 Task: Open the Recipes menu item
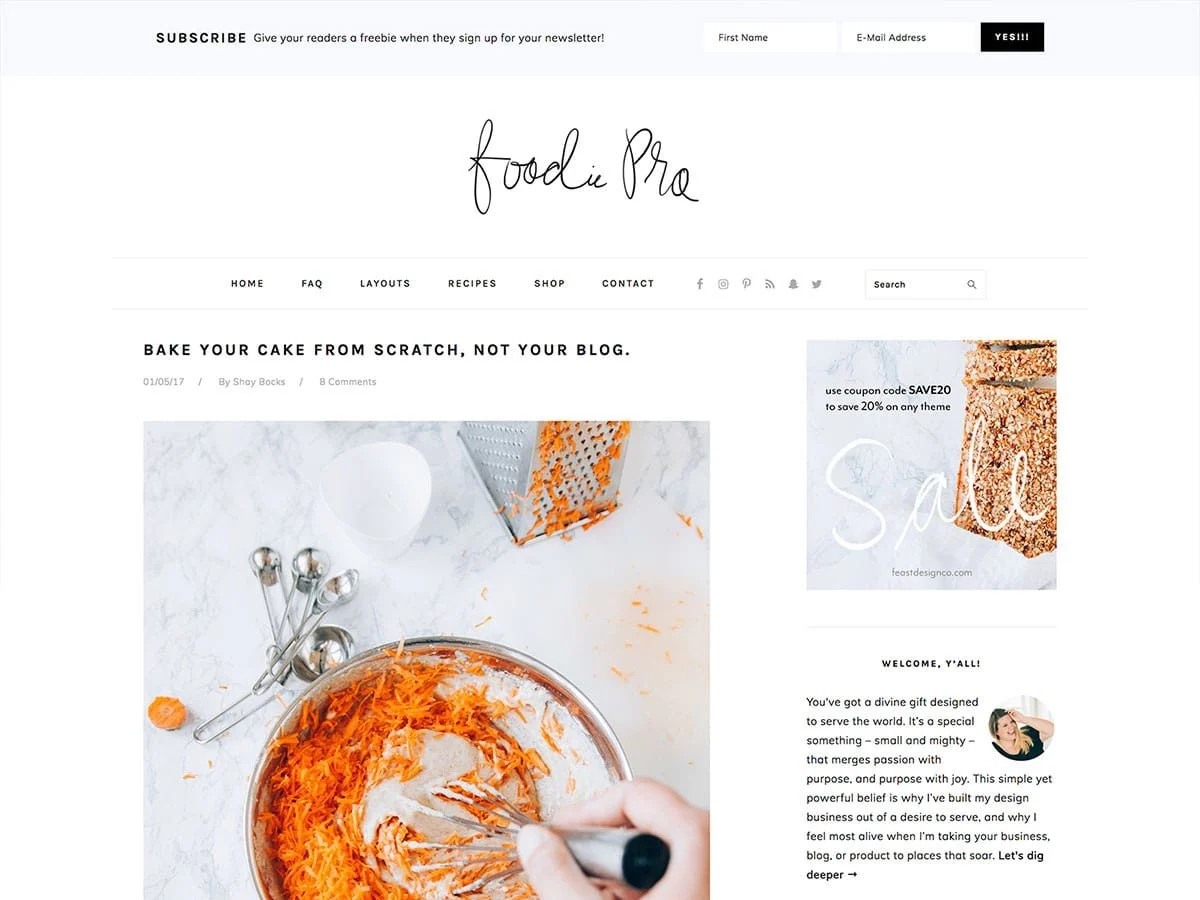tap(472, 284)
